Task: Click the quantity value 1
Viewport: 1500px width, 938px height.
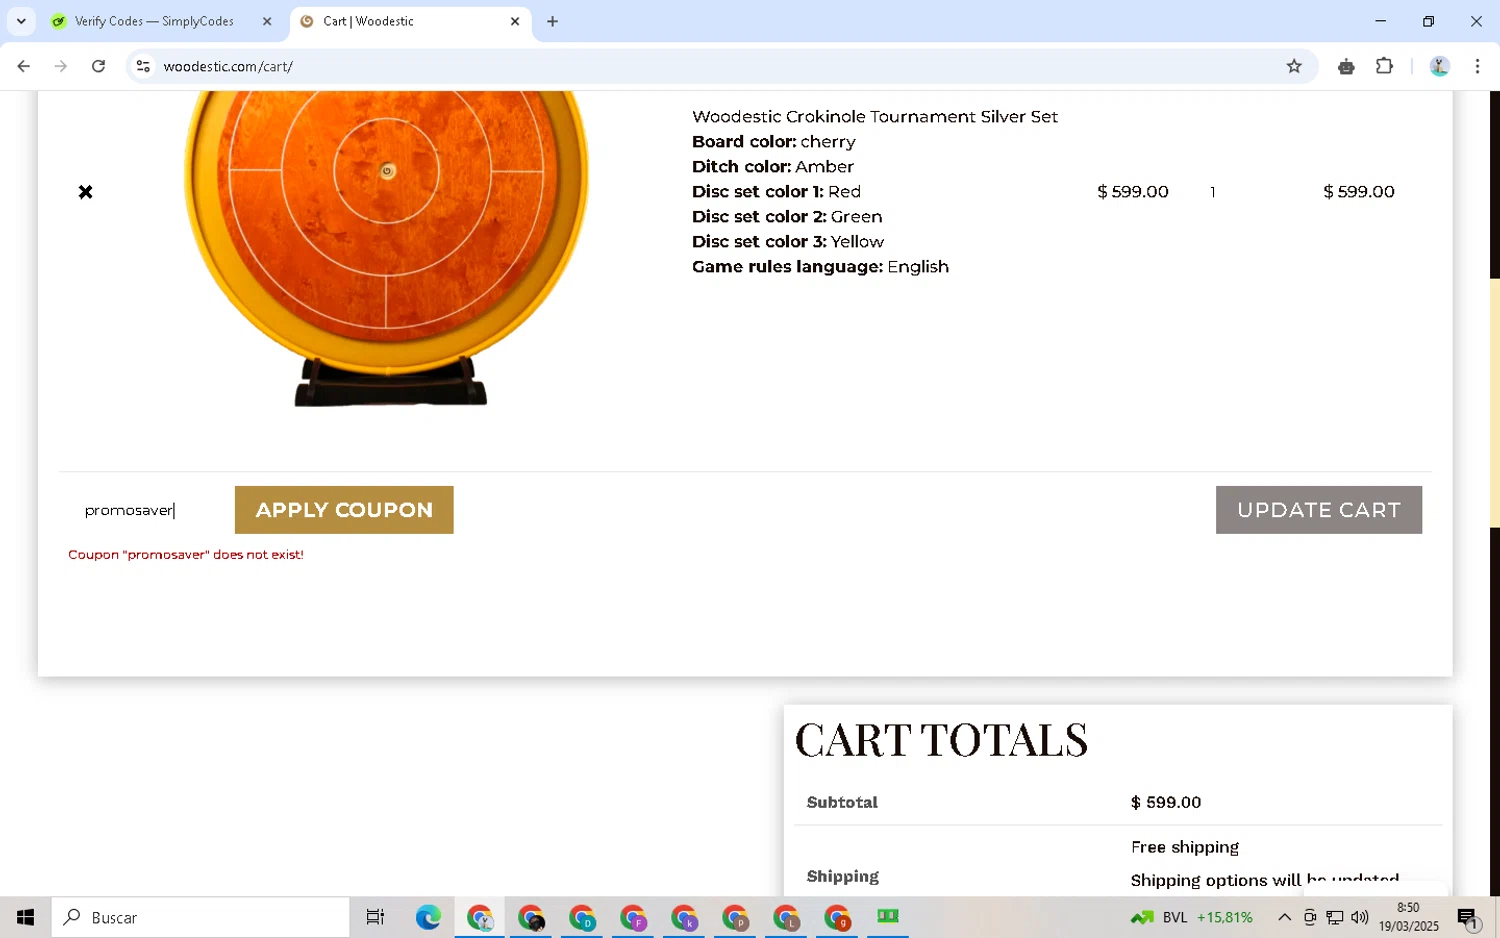Action: [1212, 192]
